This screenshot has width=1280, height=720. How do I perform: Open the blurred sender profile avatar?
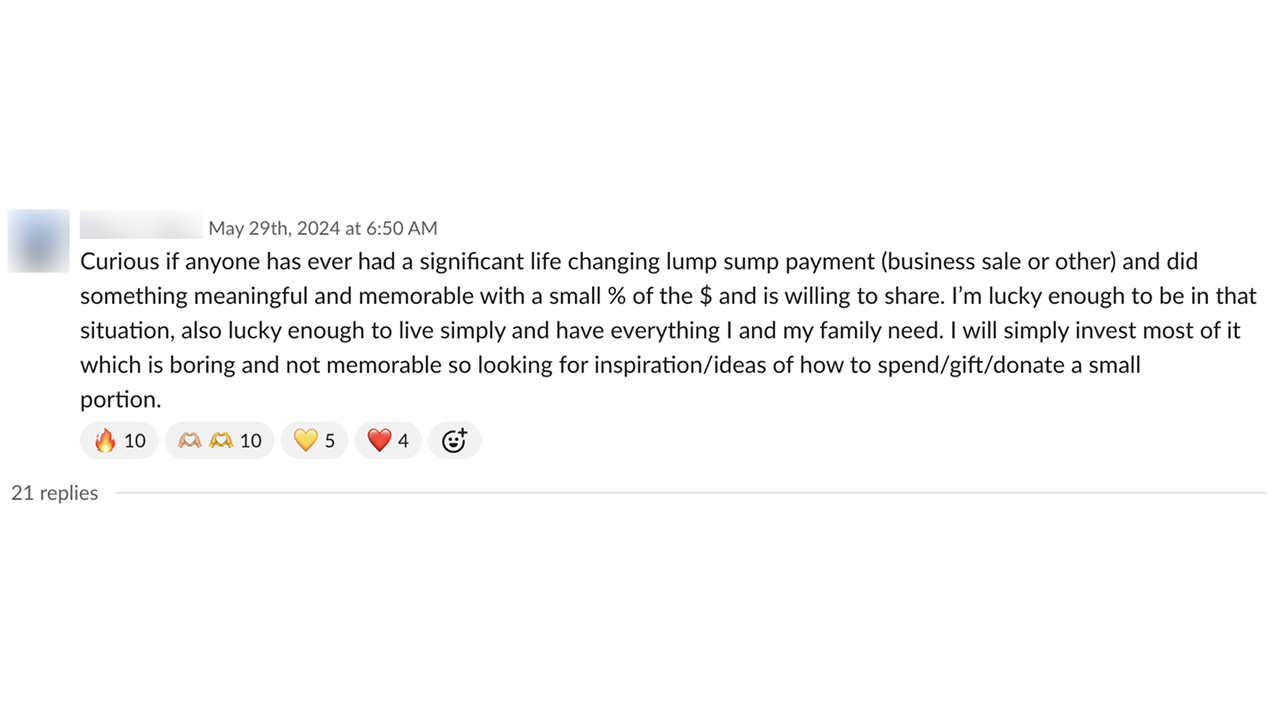click(x=38, y=241)
